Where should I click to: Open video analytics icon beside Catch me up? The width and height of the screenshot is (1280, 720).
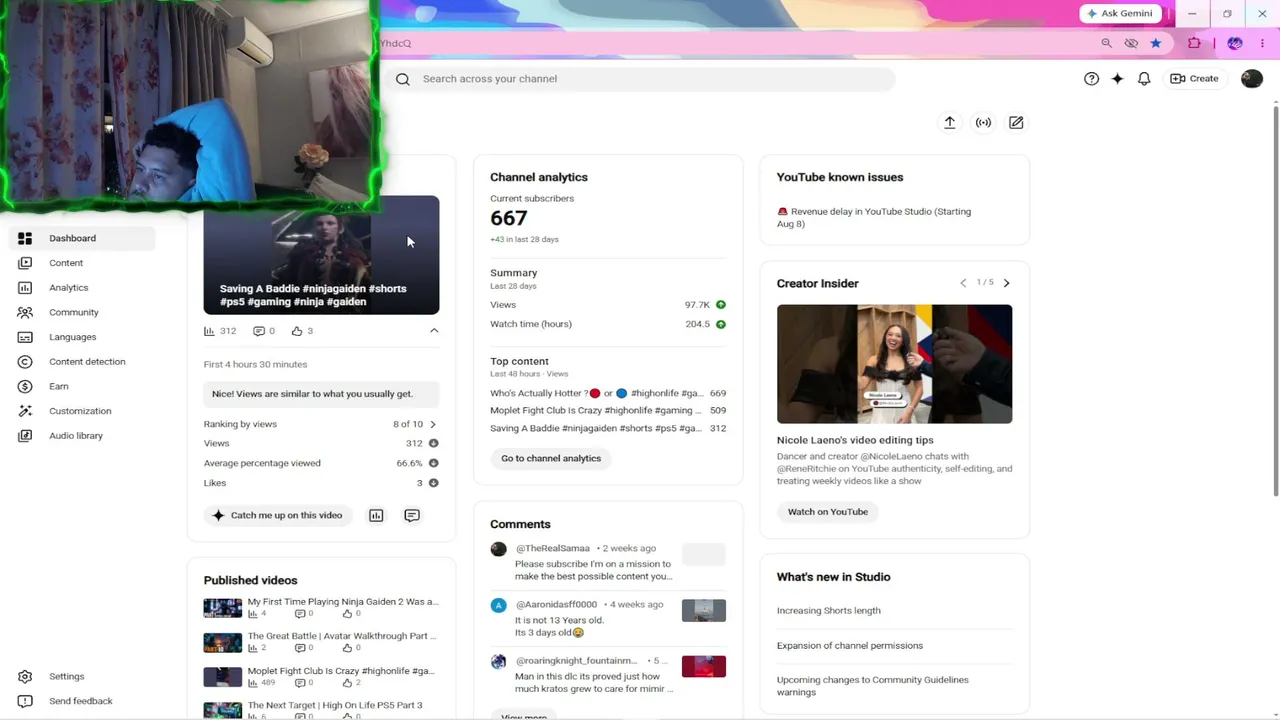click(376, 515)
